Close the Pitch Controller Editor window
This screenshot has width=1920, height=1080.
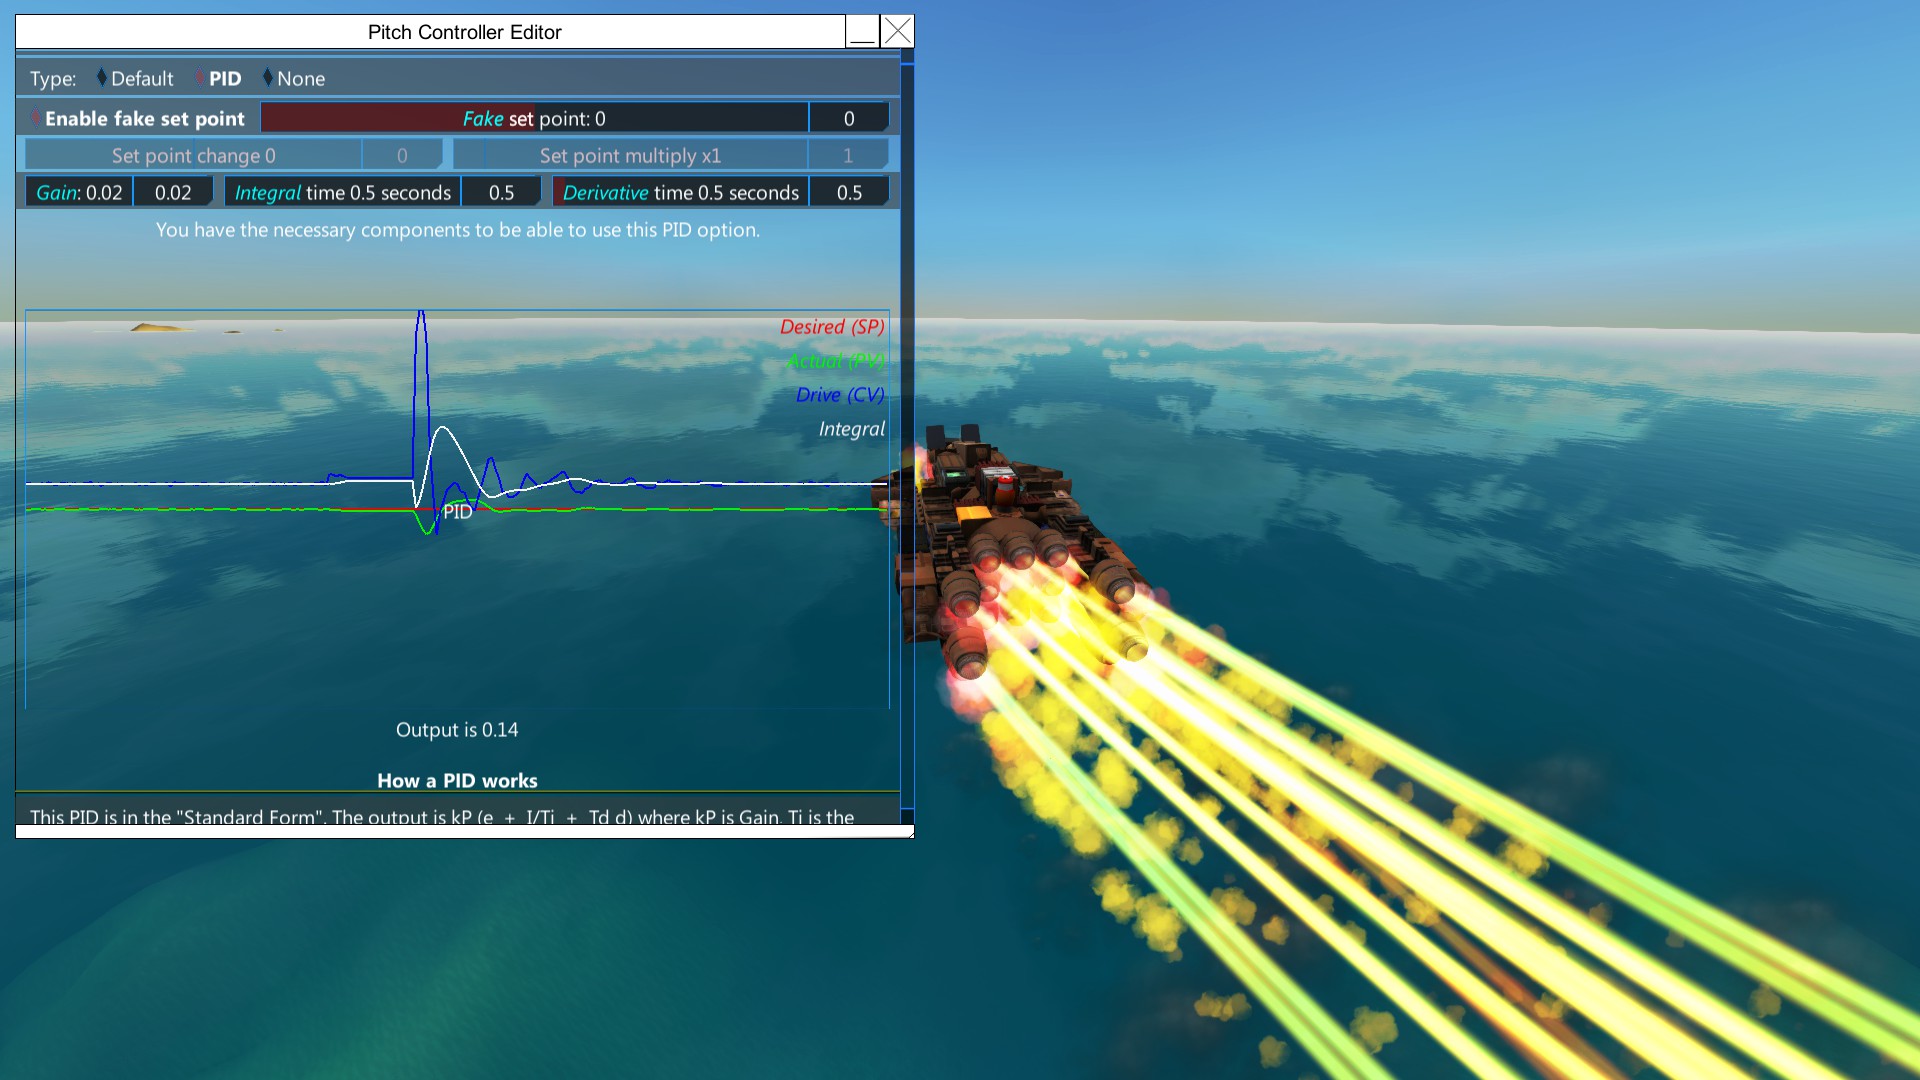coord(898,32)
